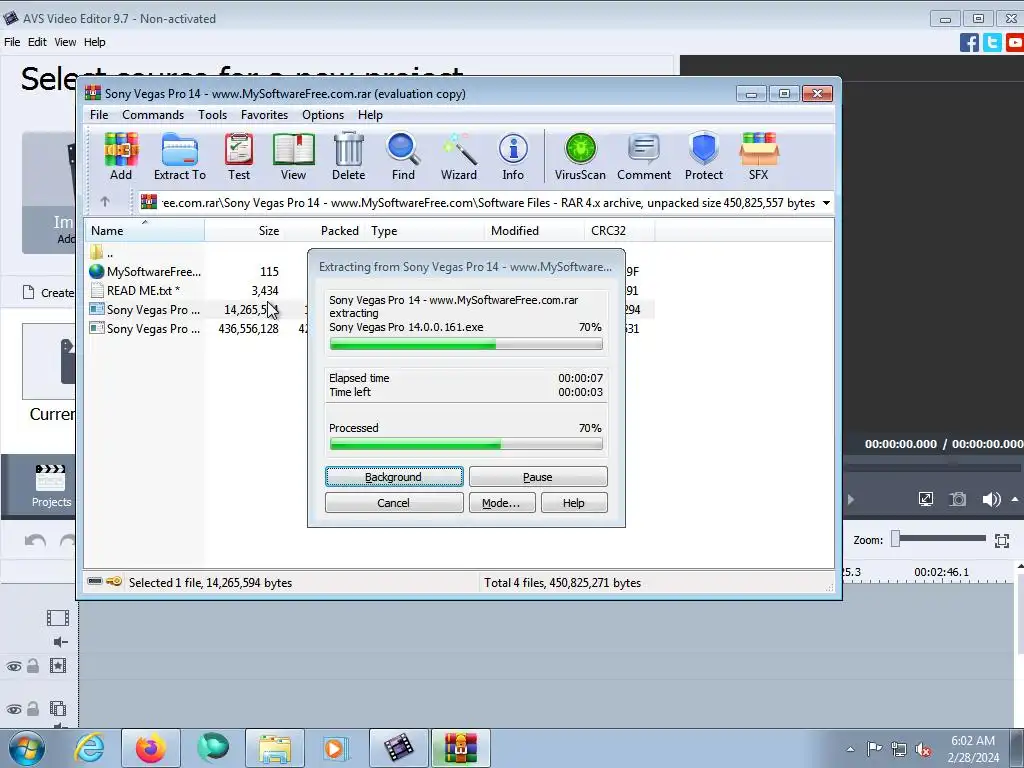
Task: Open the Commands menu
Action: pos(153,115)
